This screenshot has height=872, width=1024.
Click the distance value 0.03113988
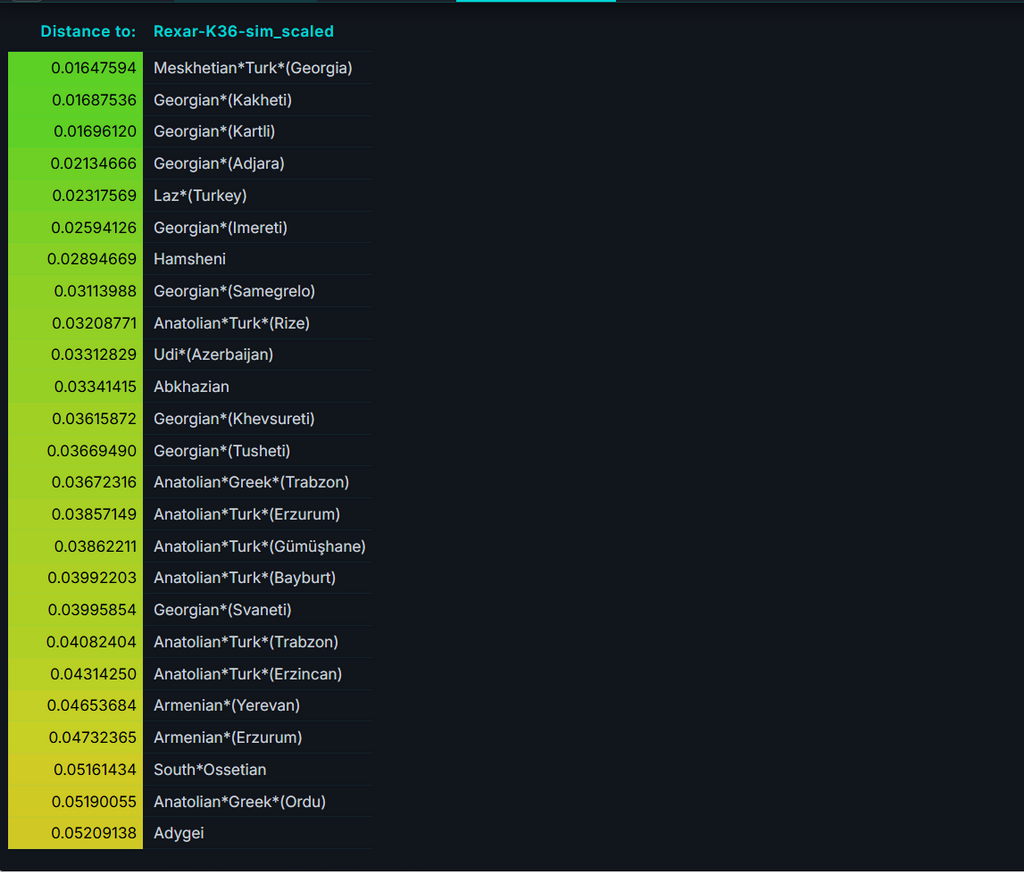[x=95, y=291]
